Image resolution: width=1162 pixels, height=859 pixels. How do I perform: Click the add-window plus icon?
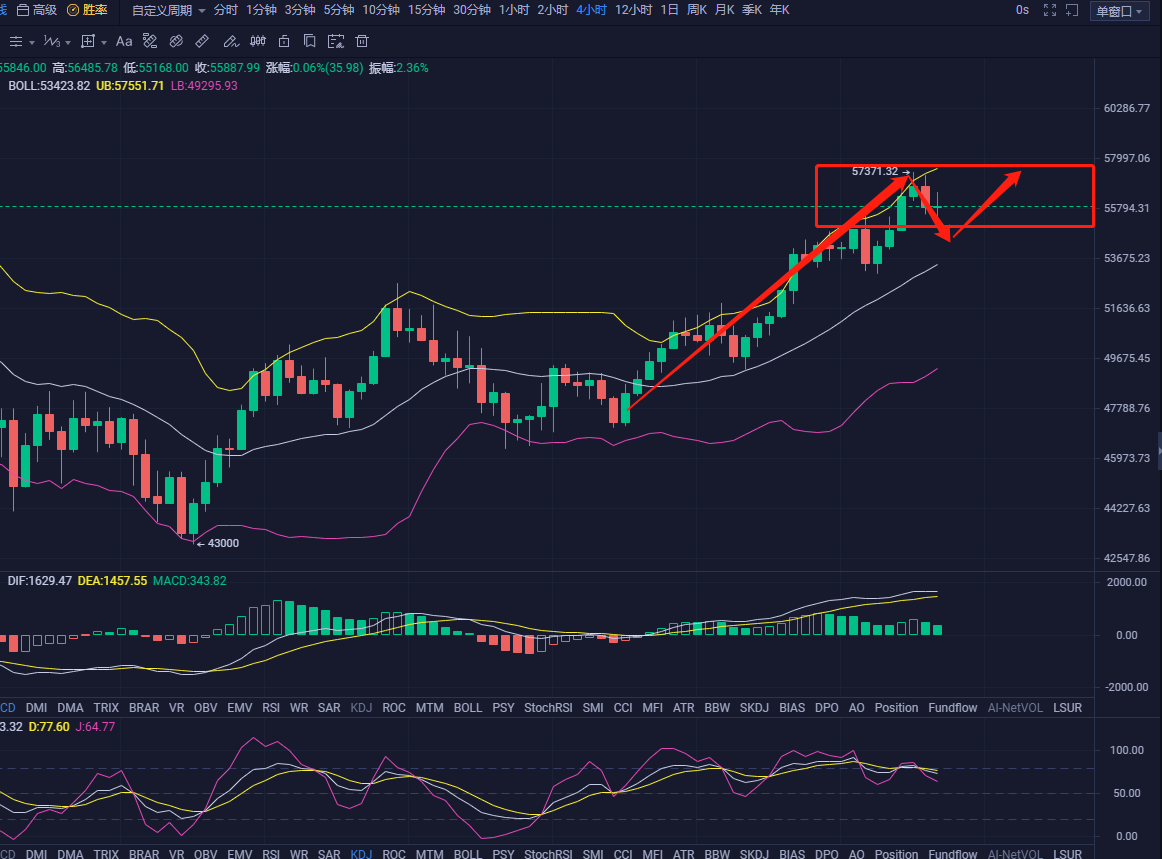[1072, 10]
